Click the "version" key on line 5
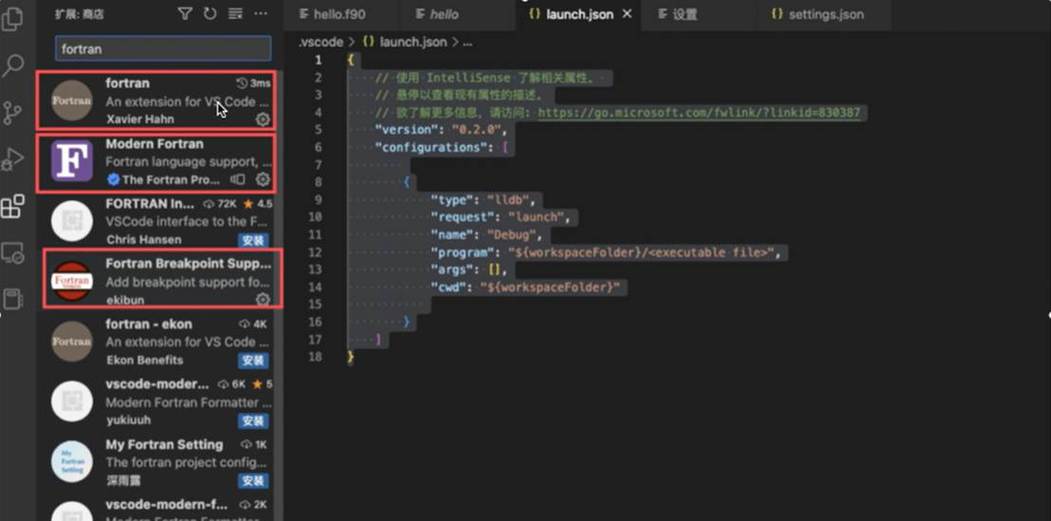The height and width of the screenshot is (521, 1051). point(410,129)
